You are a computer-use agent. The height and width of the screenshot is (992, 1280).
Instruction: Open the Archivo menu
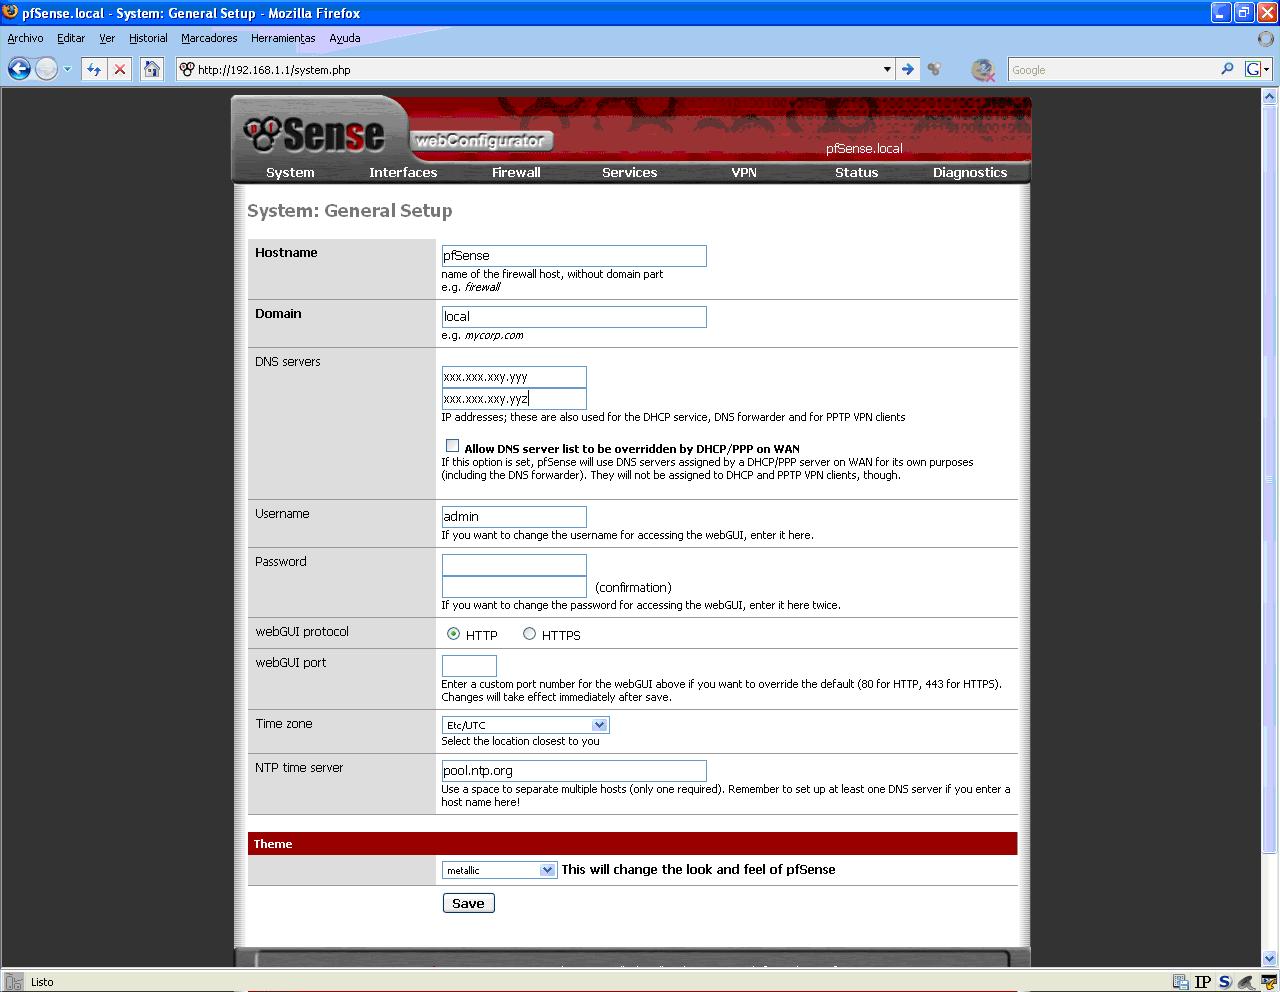tap(25, 38)
